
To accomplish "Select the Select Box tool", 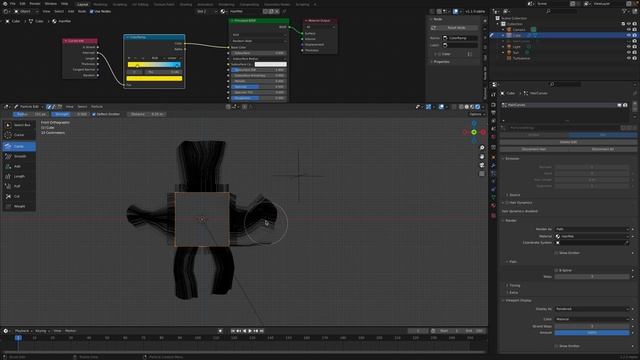I will click(19, 125).
